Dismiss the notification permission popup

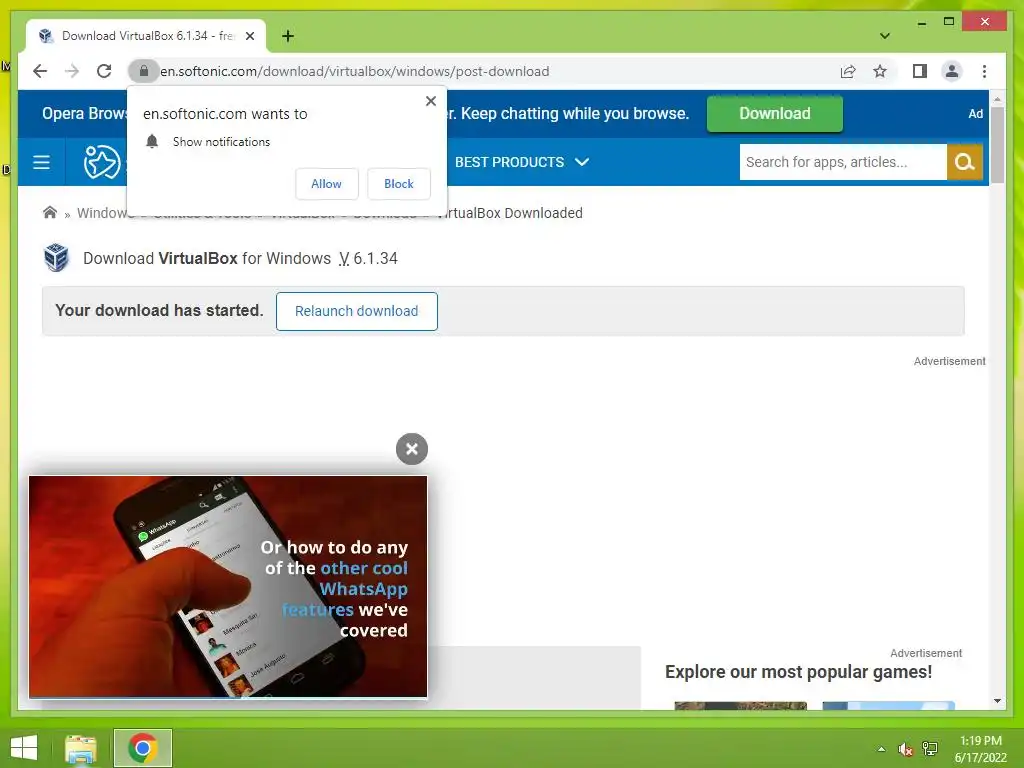(430, 101)
